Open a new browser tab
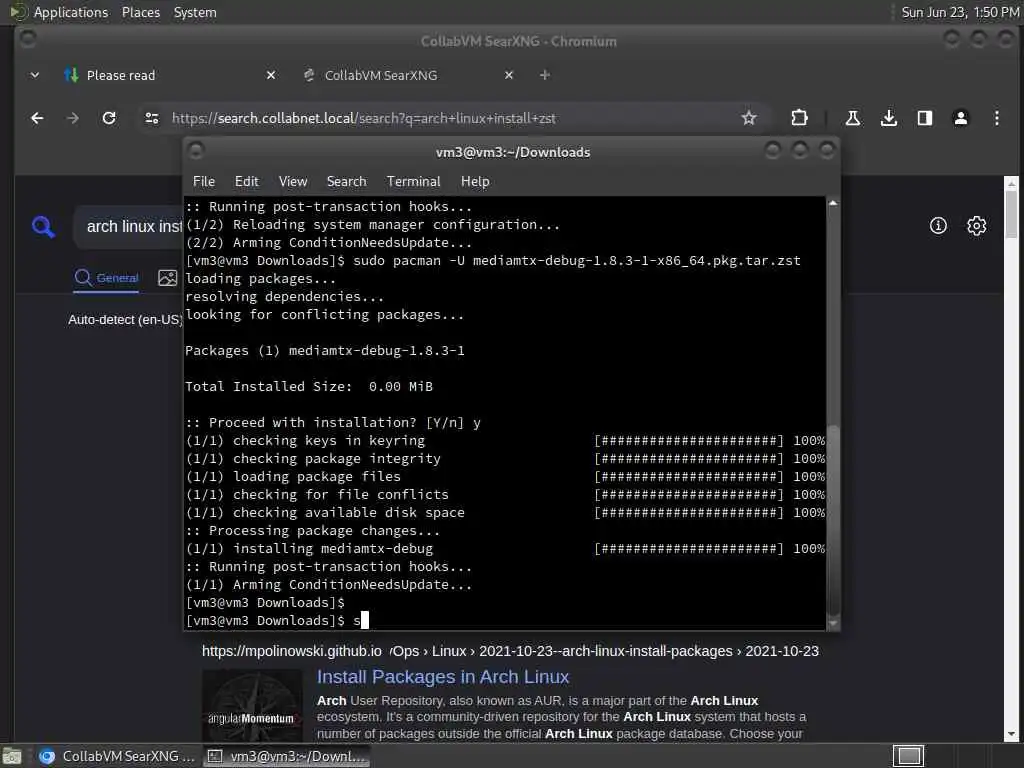This screenshot has height=768, width=1024. [545, 75]
